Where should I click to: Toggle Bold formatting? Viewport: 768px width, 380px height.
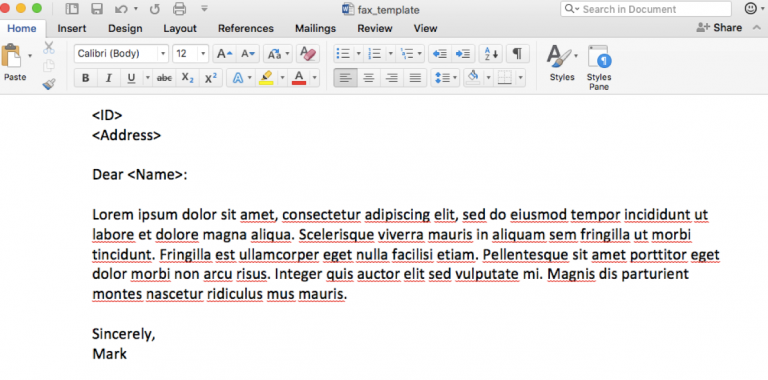[x=86, y=78]
